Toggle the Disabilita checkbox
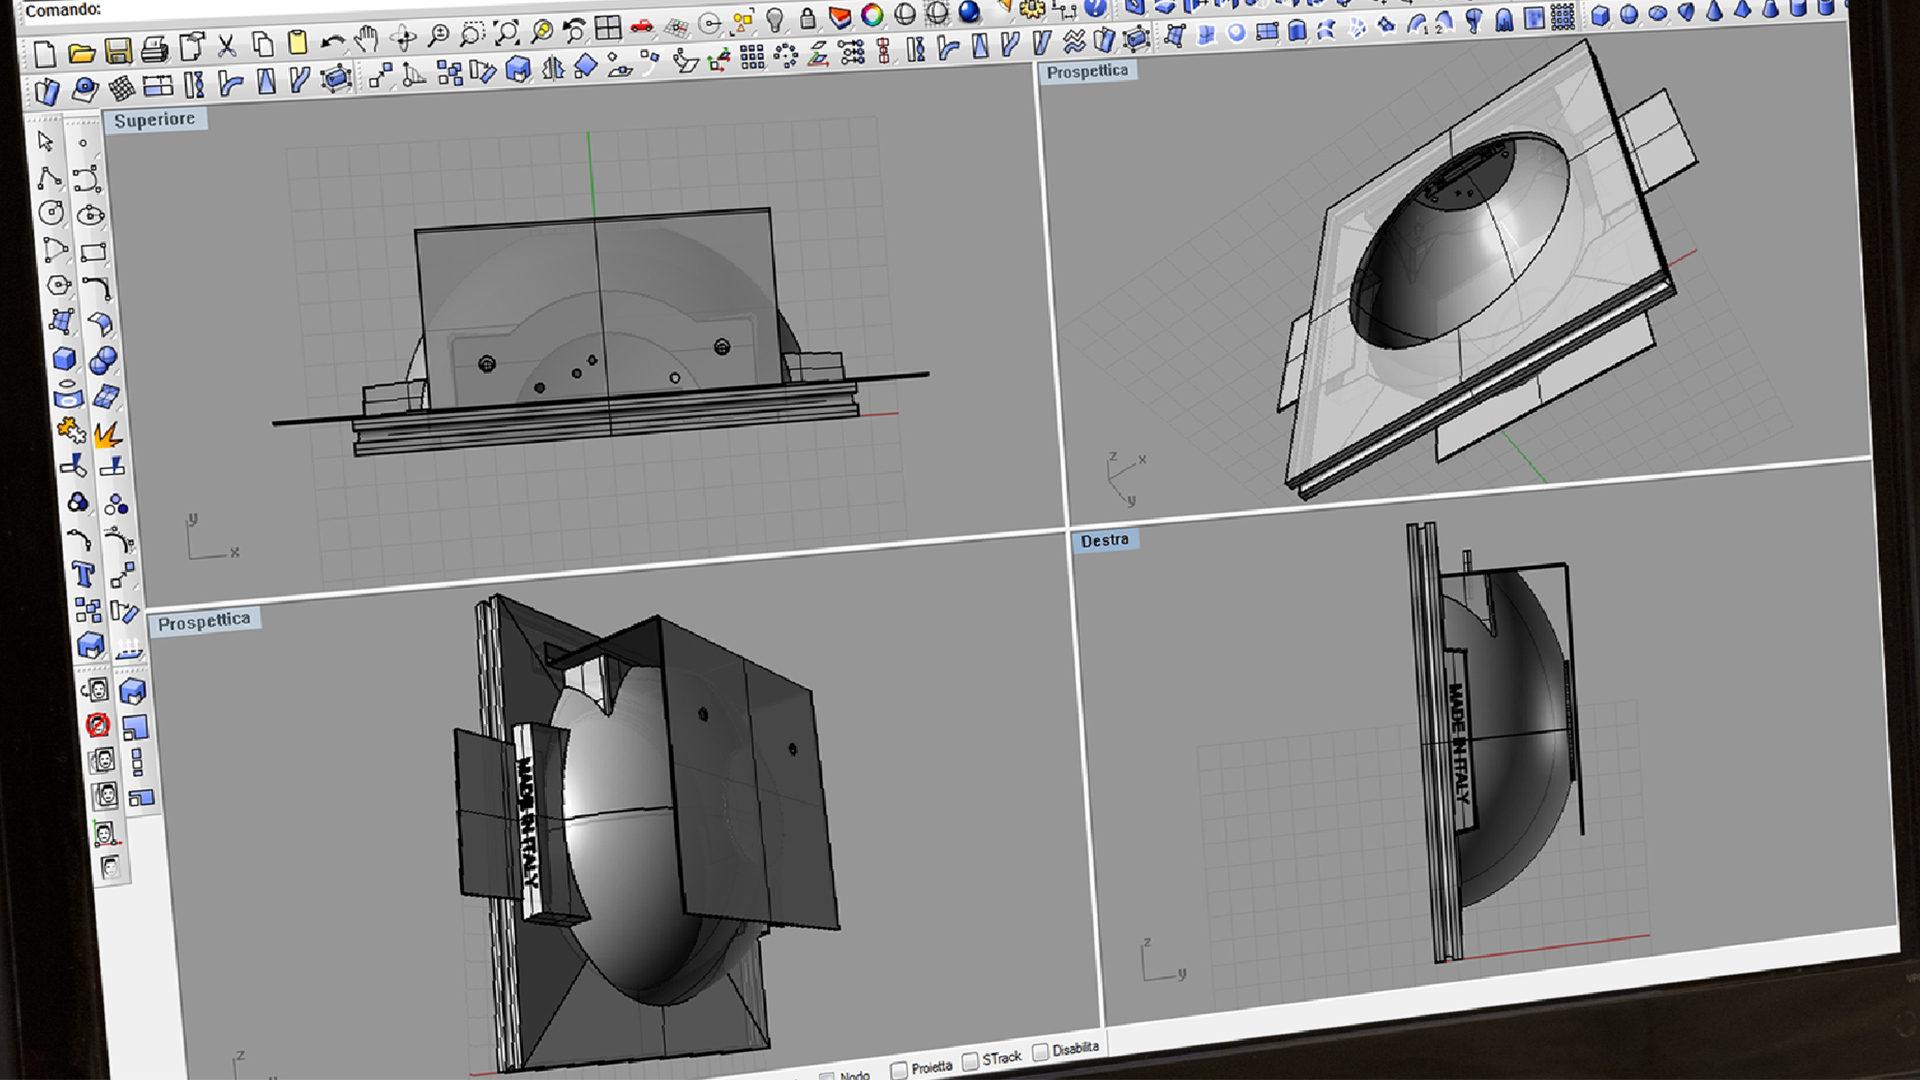The image size is (1920, 1080). click(1040, 1052)
